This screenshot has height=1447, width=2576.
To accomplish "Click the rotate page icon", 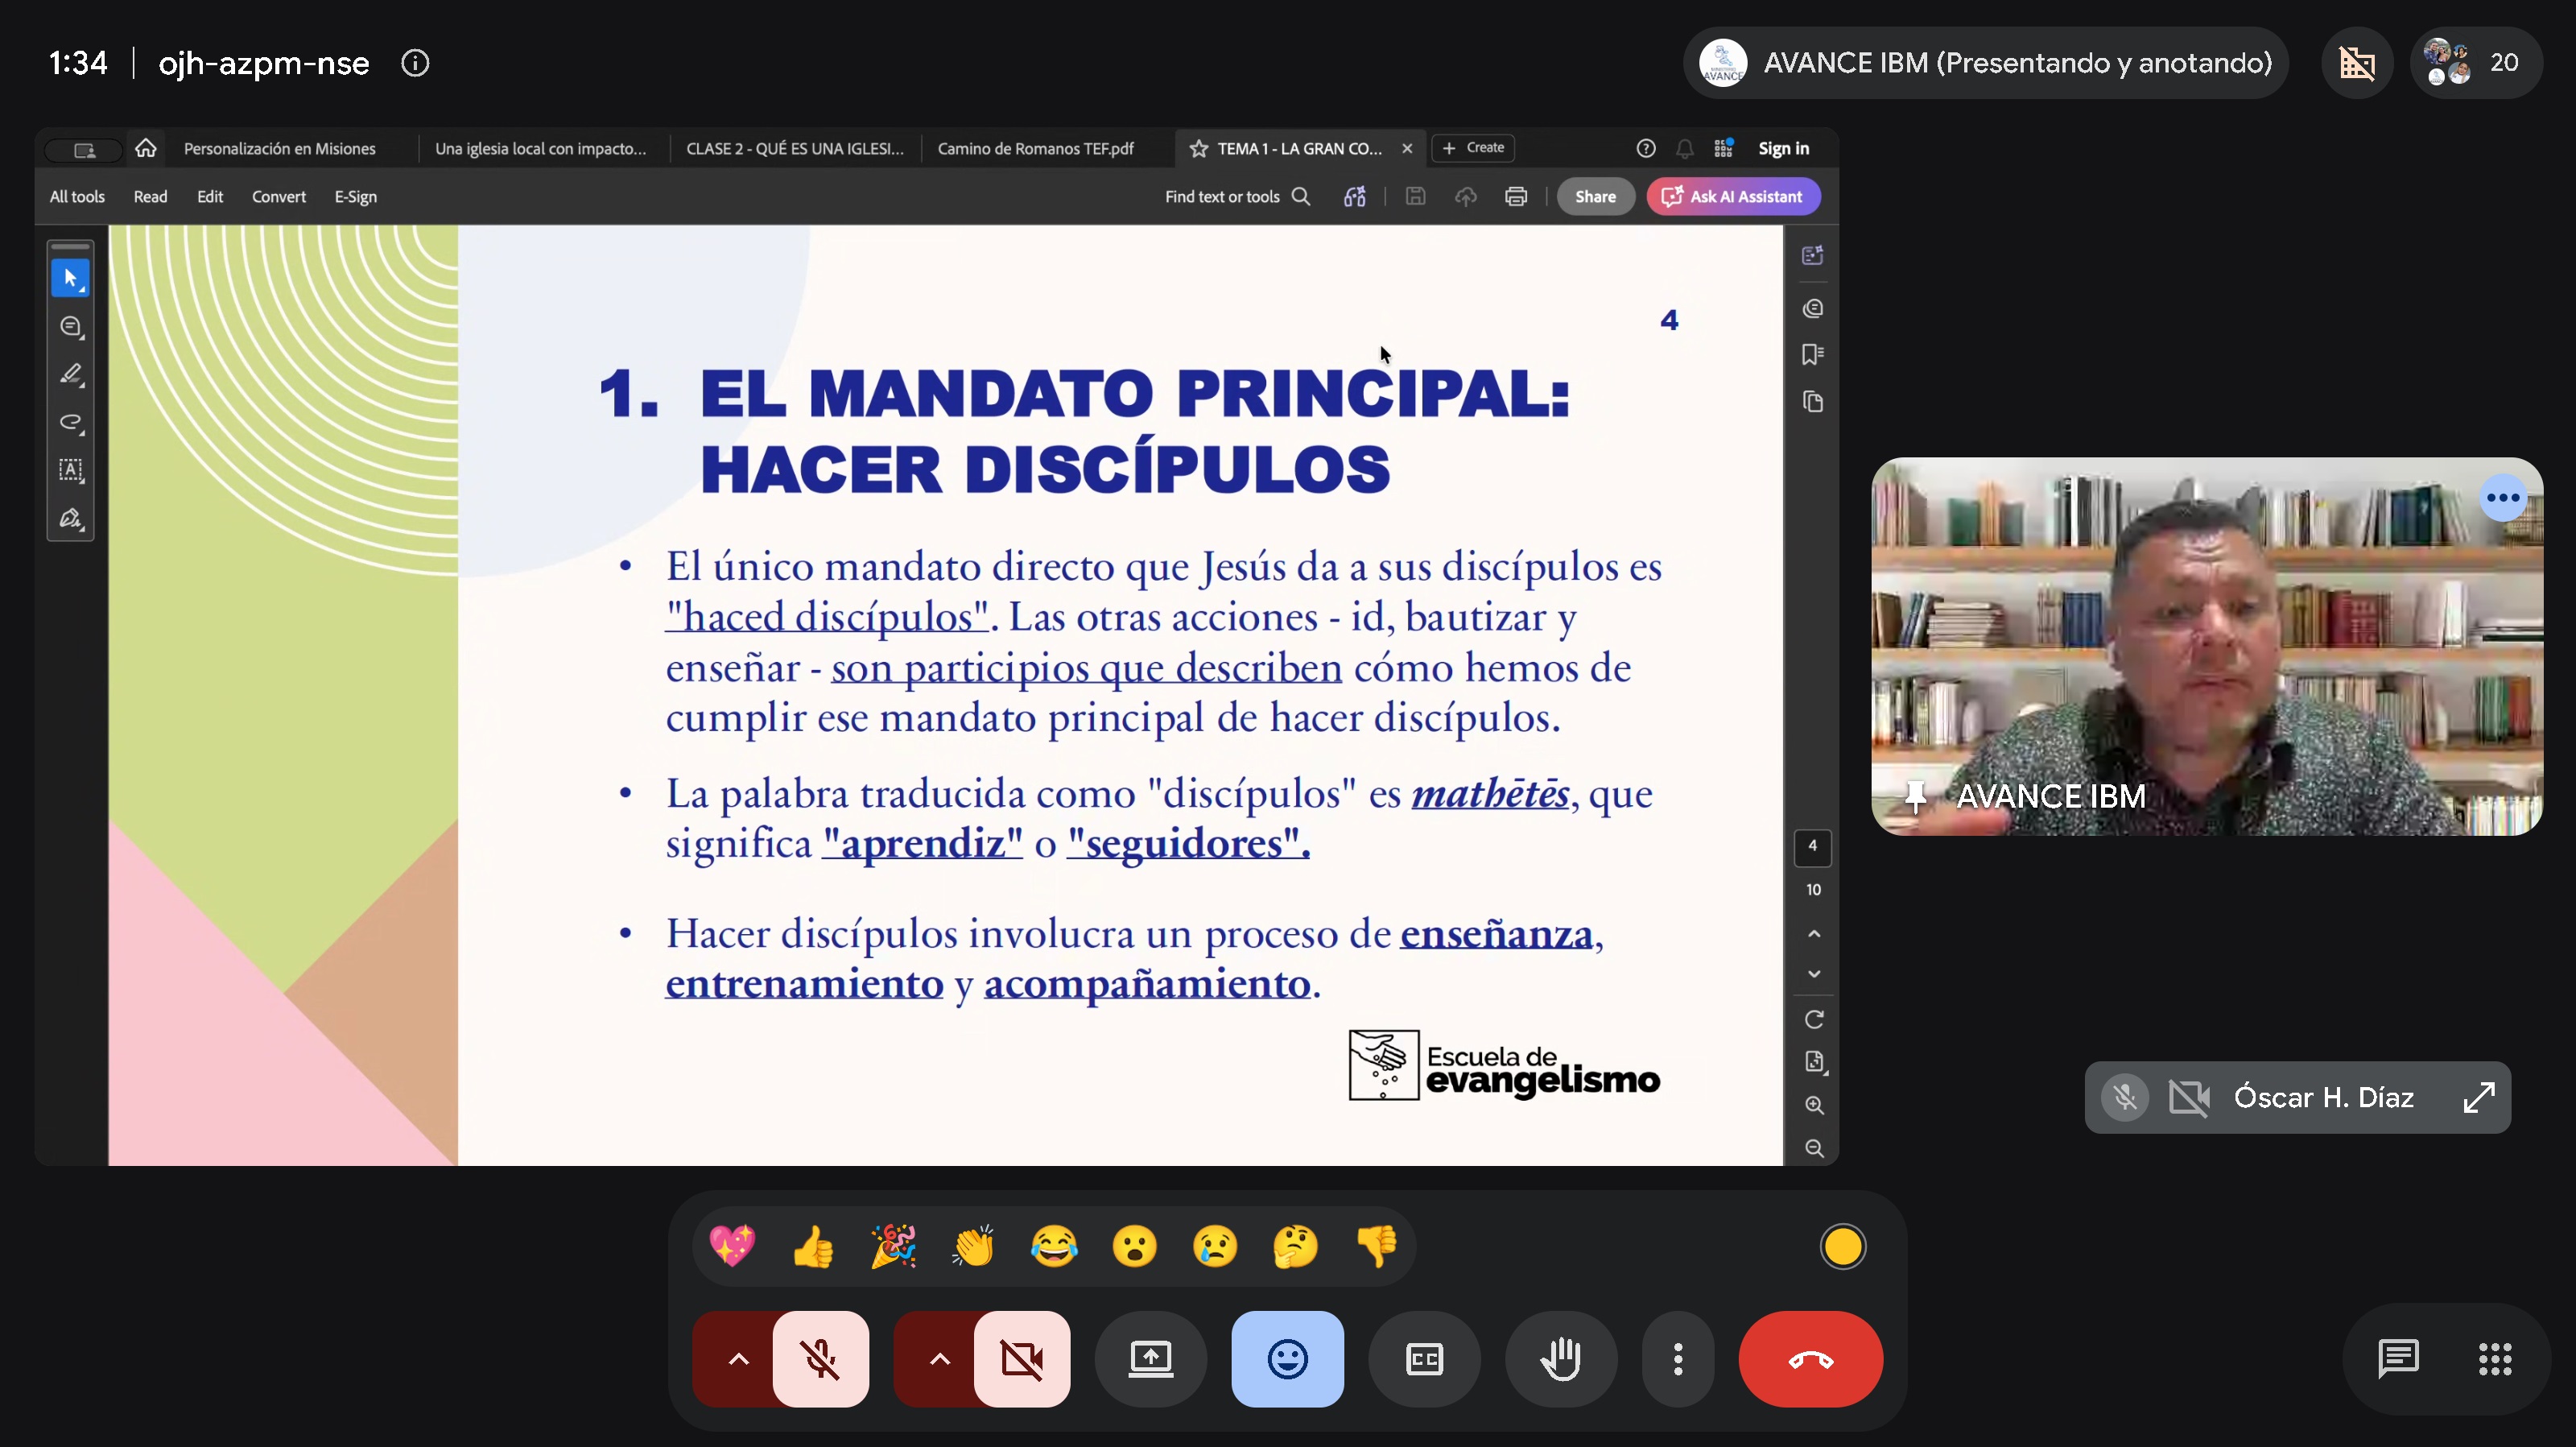I will tap(1813, 1019).
